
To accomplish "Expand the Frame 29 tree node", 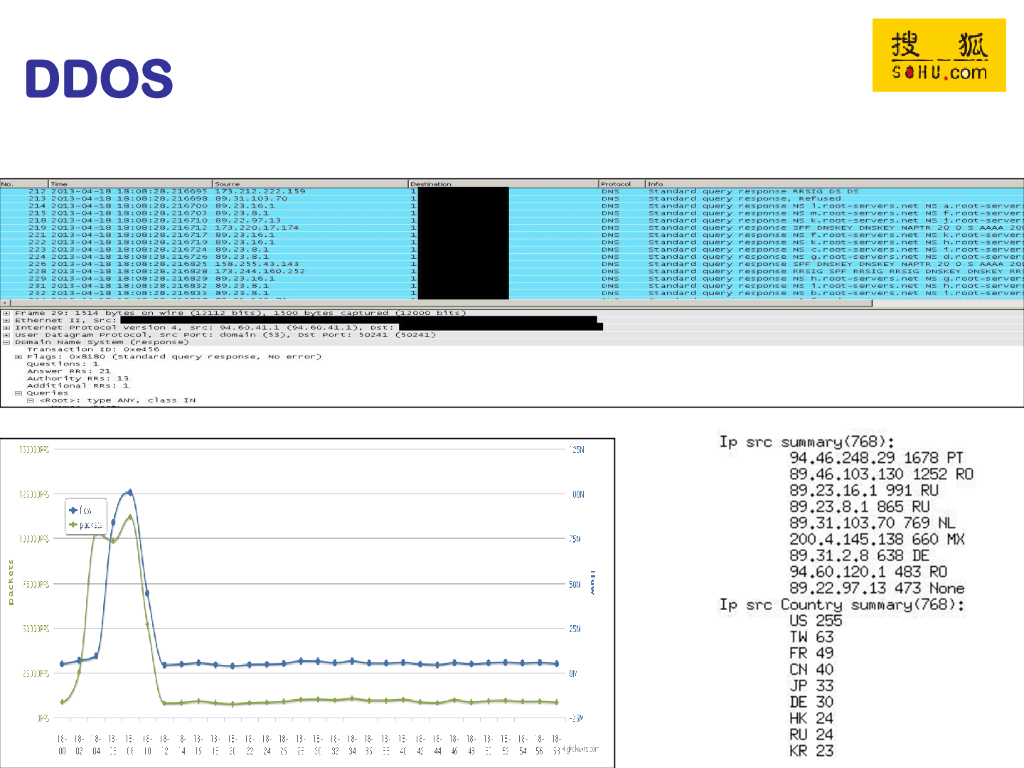I will (x=6, y=314).
